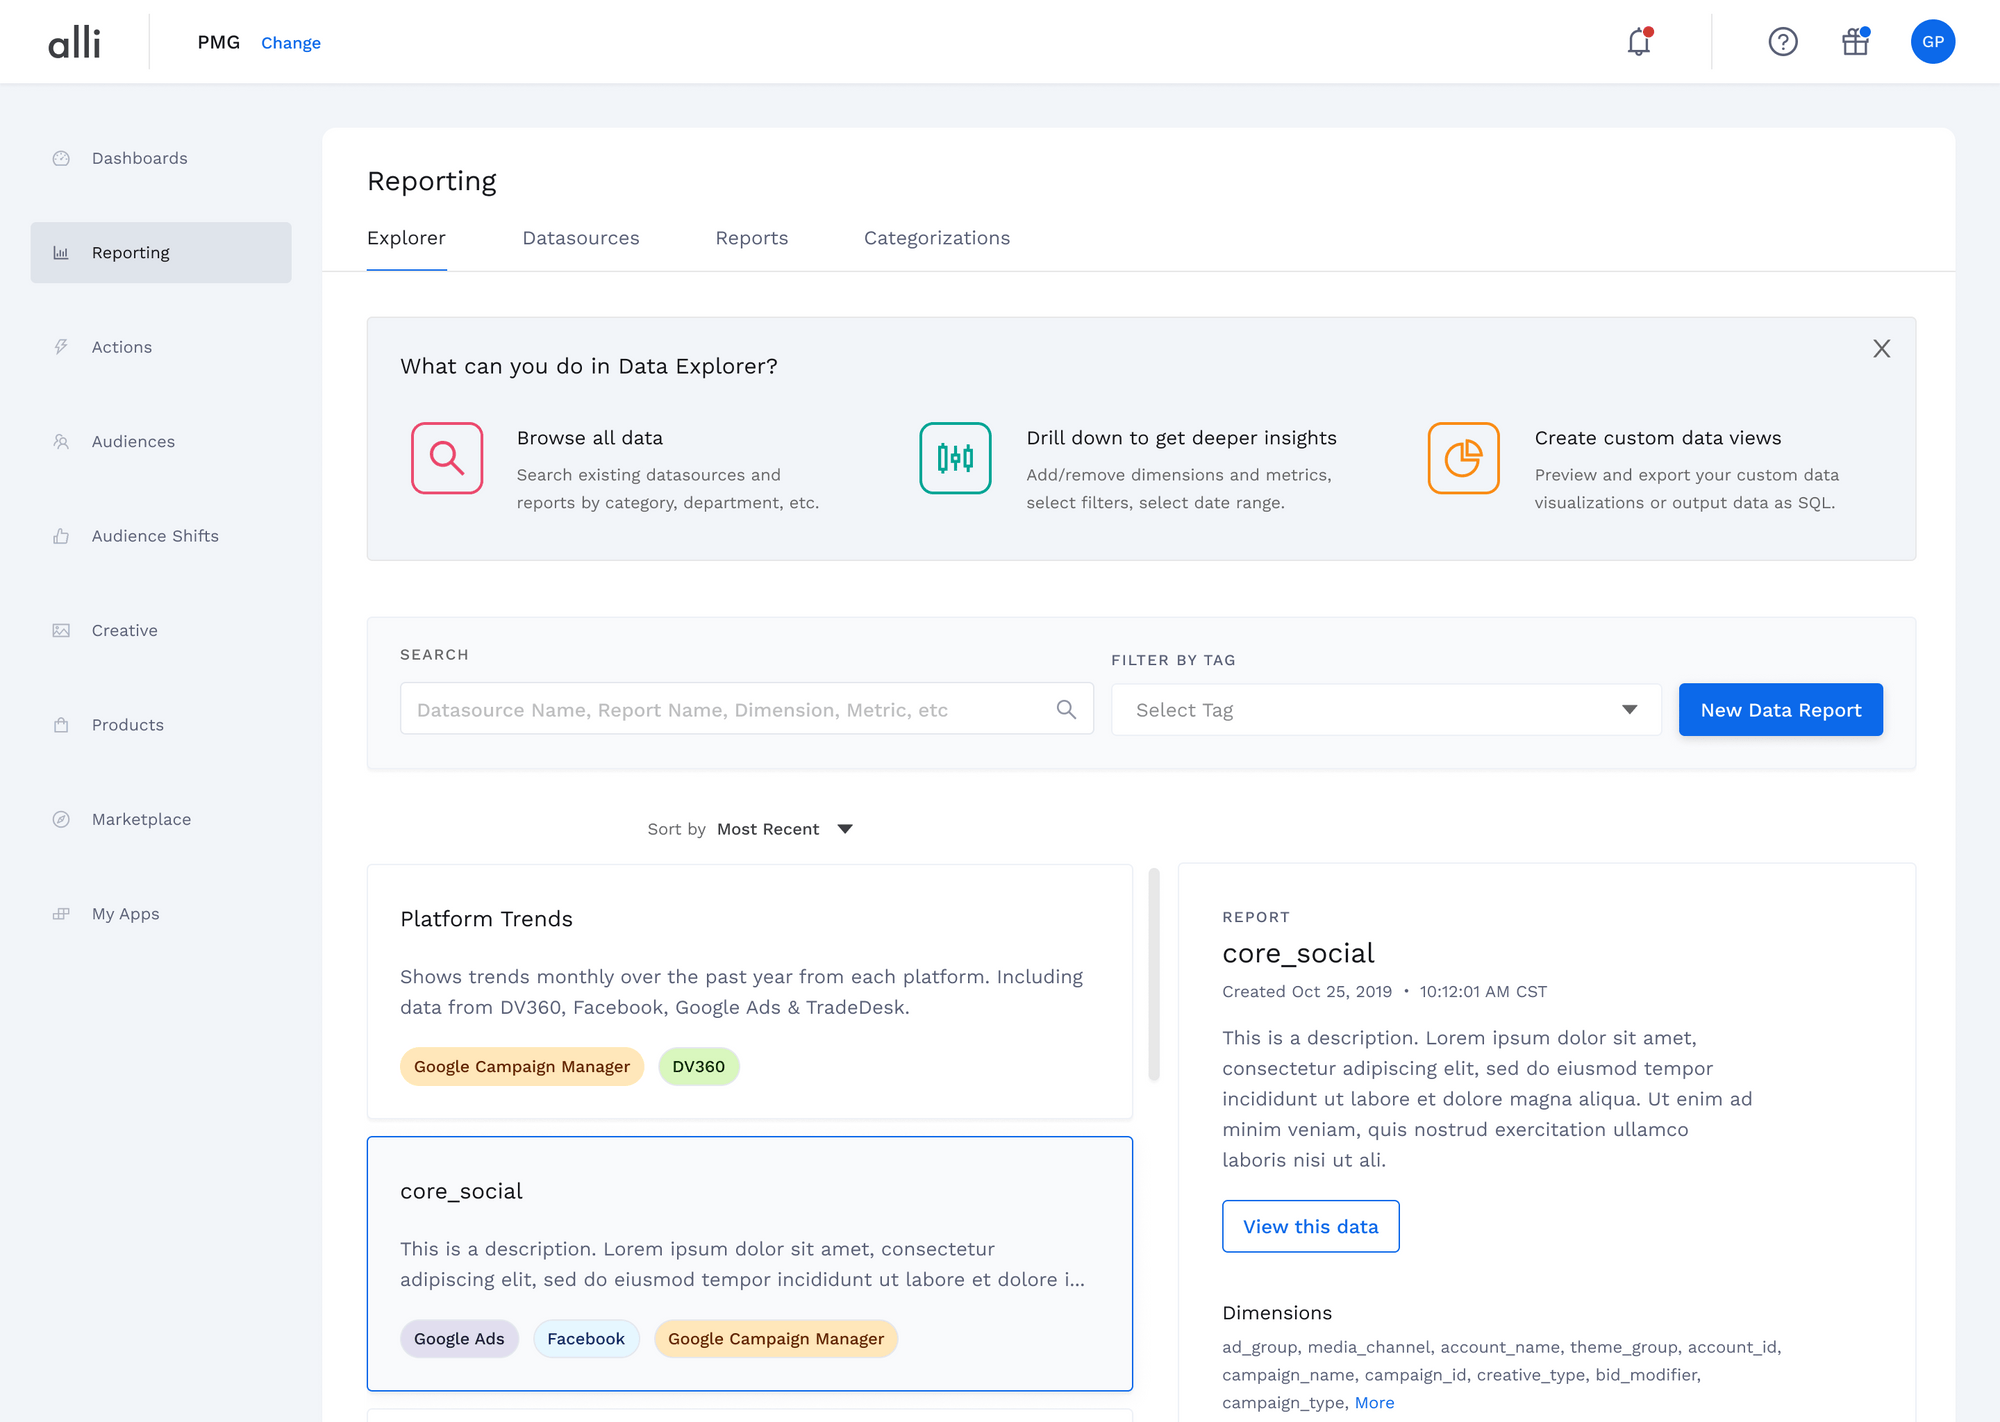The image size is (2000, 1422).
Task: Click the New Data Report button
Action: click(1780, 709)
